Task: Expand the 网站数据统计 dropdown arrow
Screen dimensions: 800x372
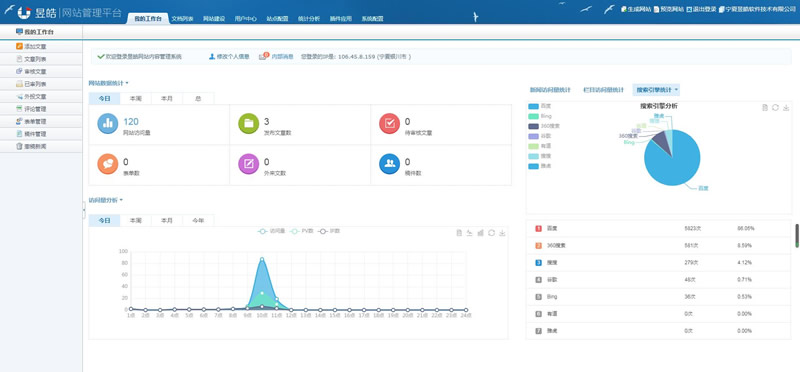Action: [x=127, y=83]
